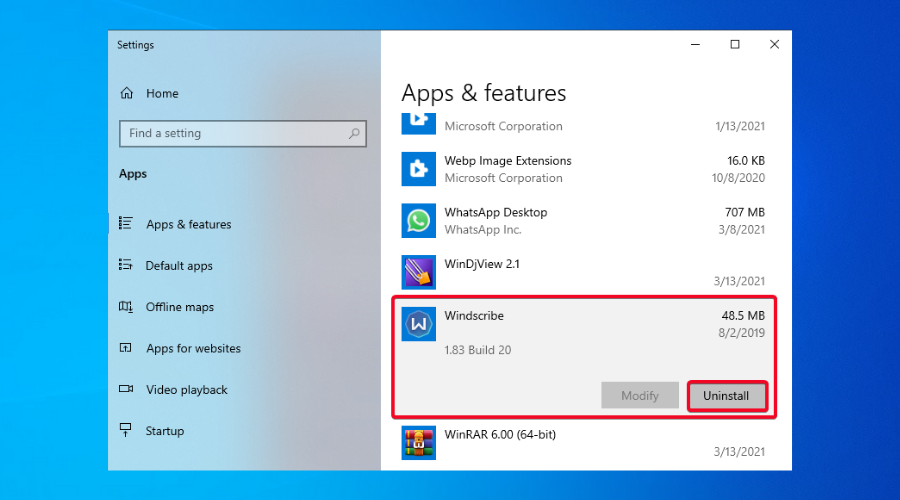
Task: Click the search magnifier icon
Action: coord(354,133)
